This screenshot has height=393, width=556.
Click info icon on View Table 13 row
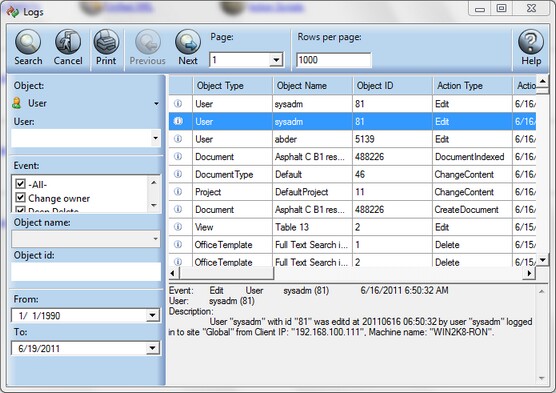point(178,227)
